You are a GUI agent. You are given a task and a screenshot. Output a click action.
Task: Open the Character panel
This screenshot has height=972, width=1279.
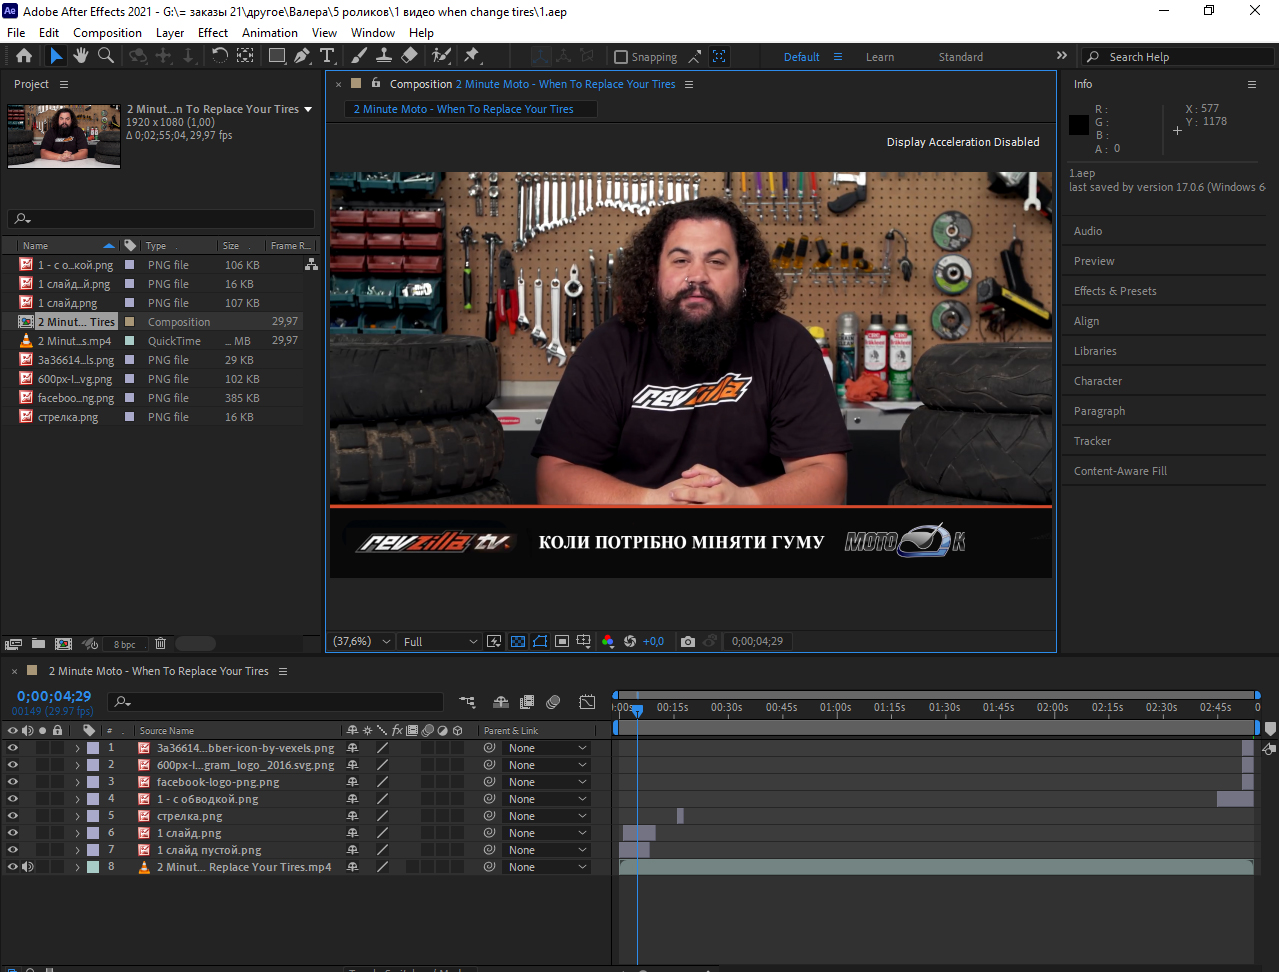(x=1098, y=381)
